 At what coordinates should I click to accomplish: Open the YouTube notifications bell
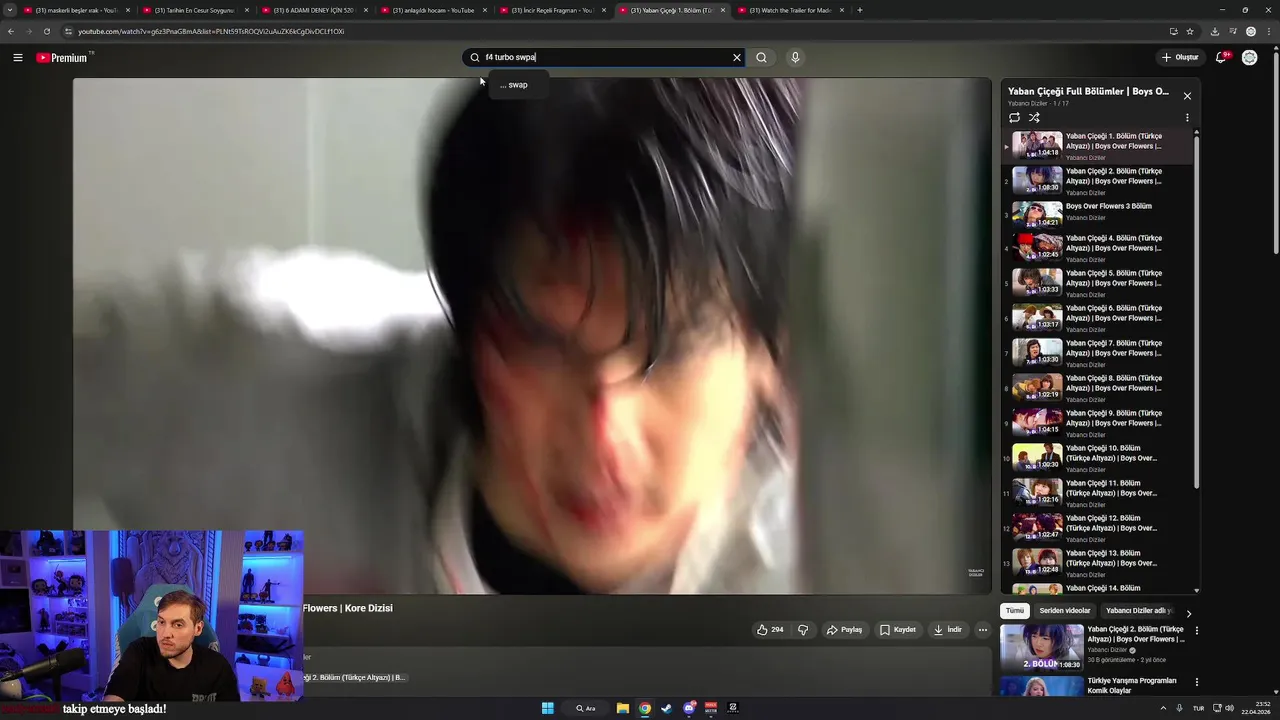(x=1221, y=57)
